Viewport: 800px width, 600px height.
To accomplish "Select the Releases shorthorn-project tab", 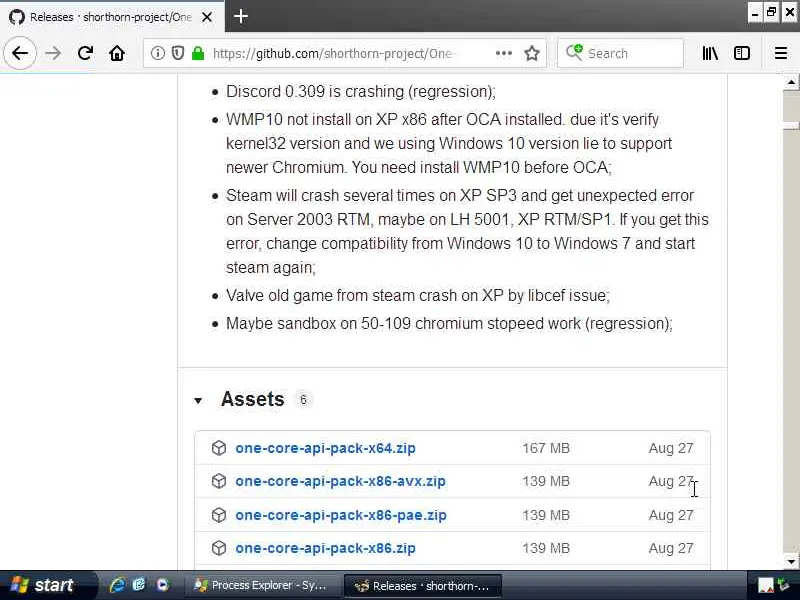I will pyautogui.click(x=110, y=17).
